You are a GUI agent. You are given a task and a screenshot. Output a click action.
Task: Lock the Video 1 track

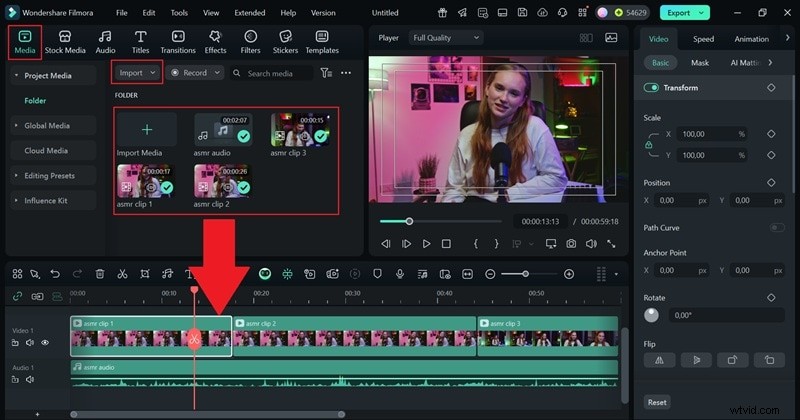(15, 343)
